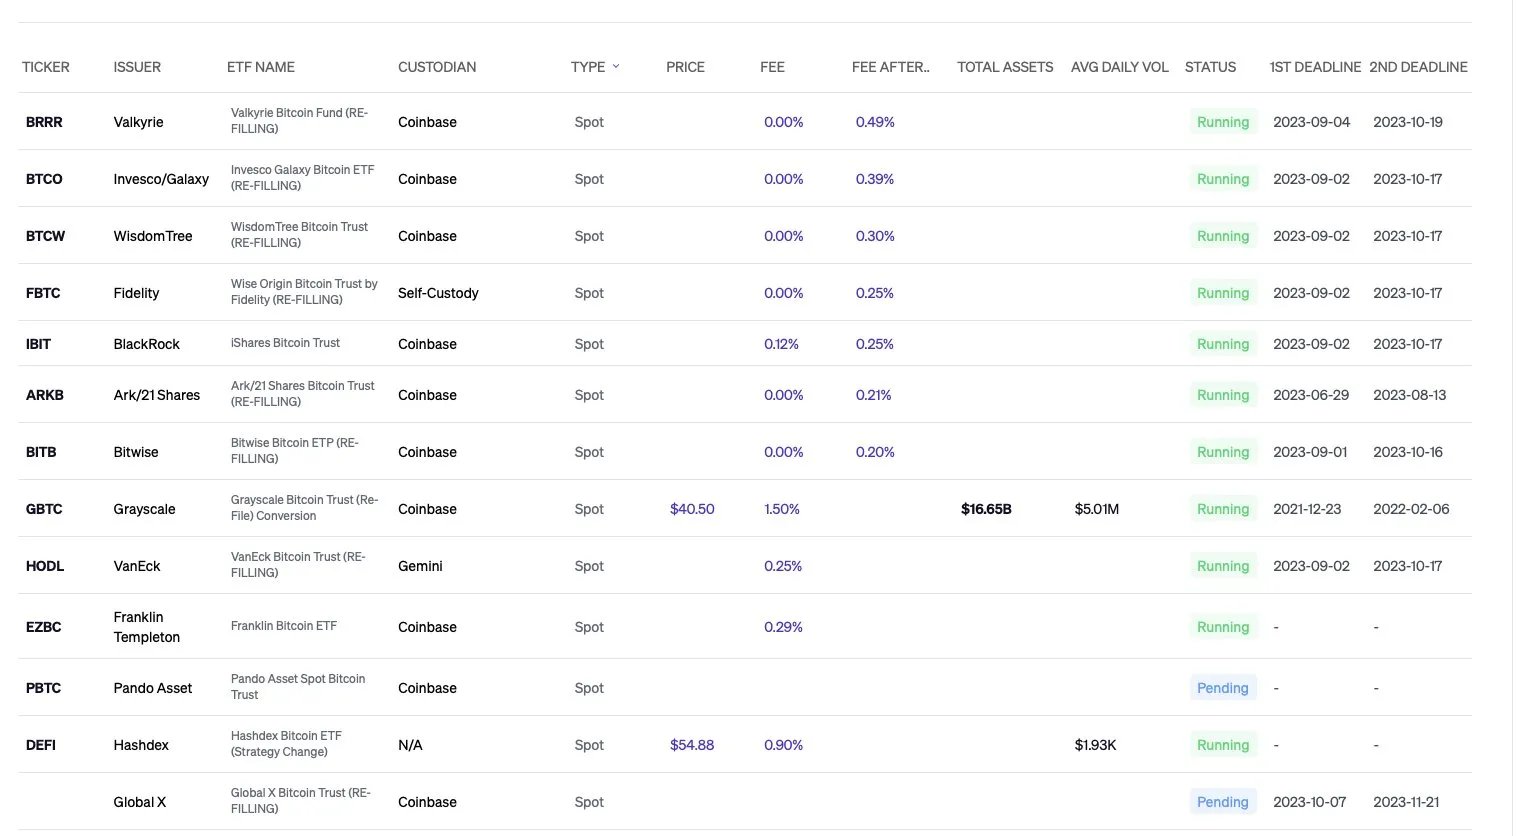Select the FEE AFTER.. column header
Image resolution: width=1521 pixels, height=836 pixels.
(890, 67)
